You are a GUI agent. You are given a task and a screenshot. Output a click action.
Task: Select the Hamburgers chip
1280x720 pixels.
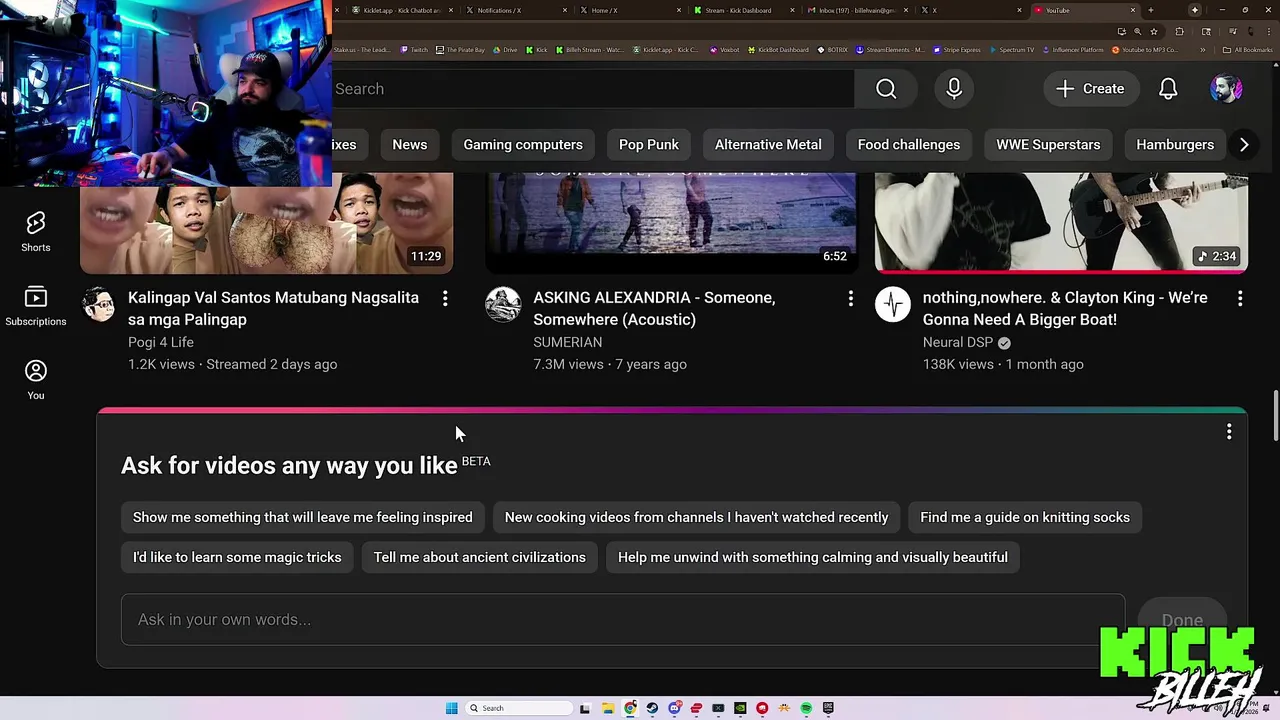1175,145
